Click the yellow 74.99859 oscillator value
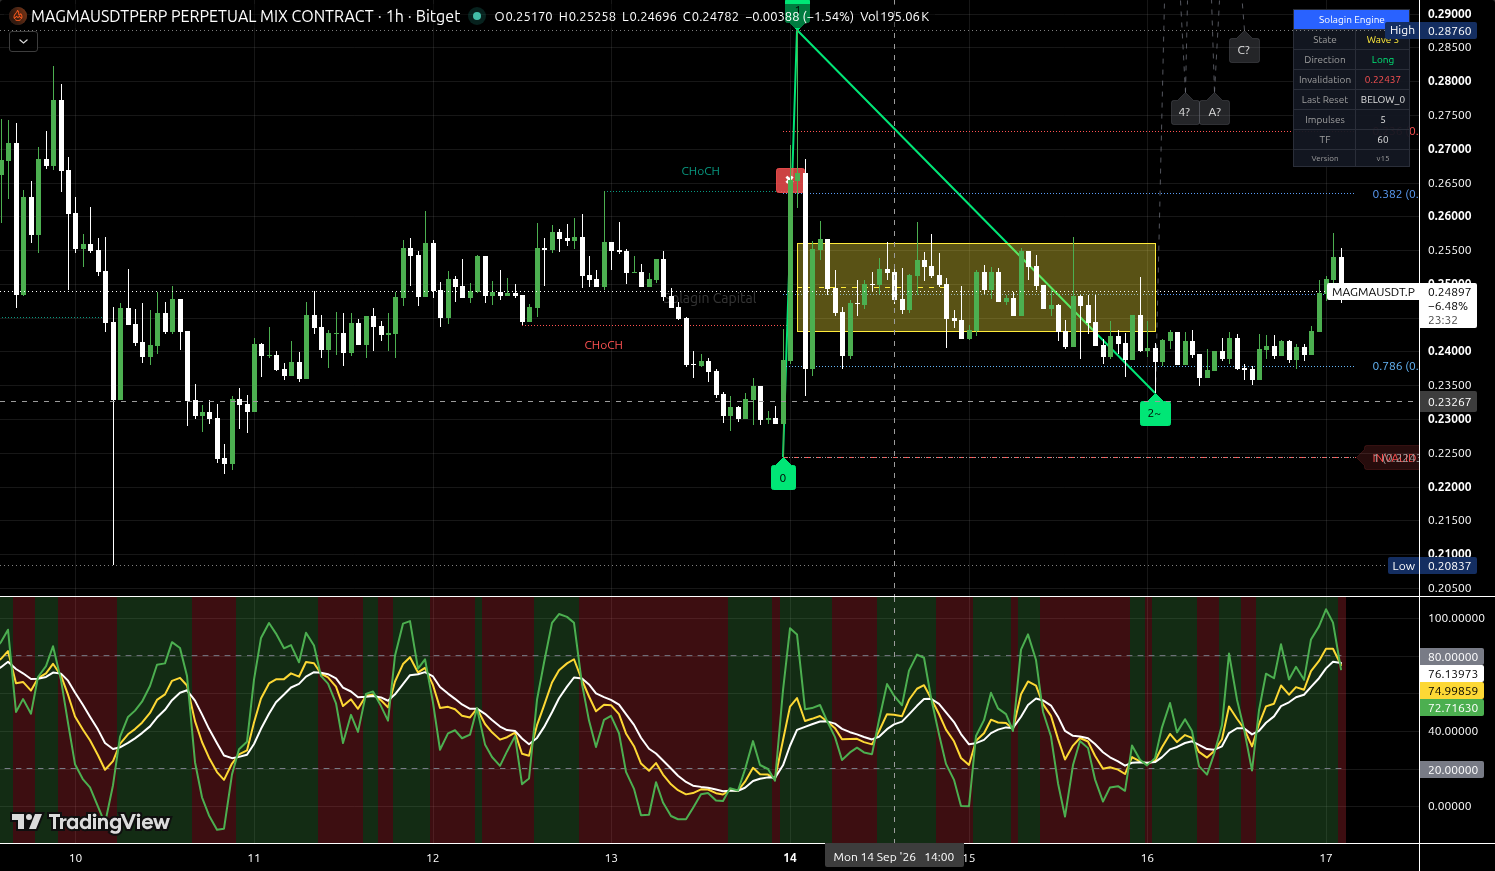Viewport: 1495px width, 871px height. pos(1452,691)
